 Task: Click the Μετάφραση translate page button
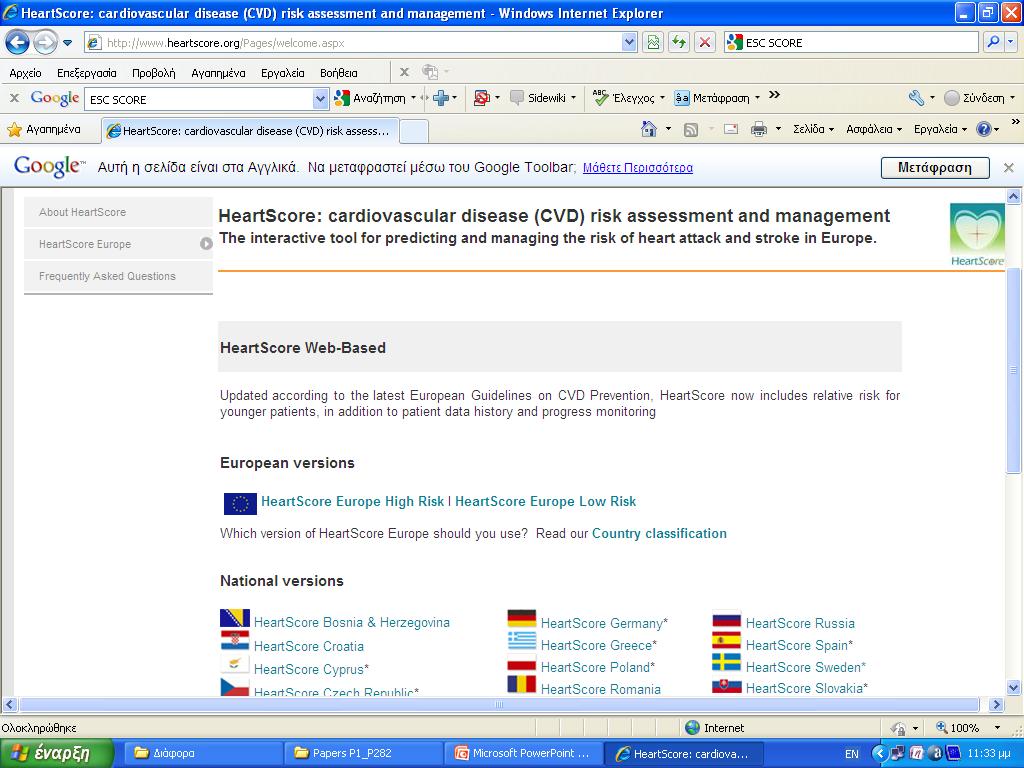pos(935,168)
